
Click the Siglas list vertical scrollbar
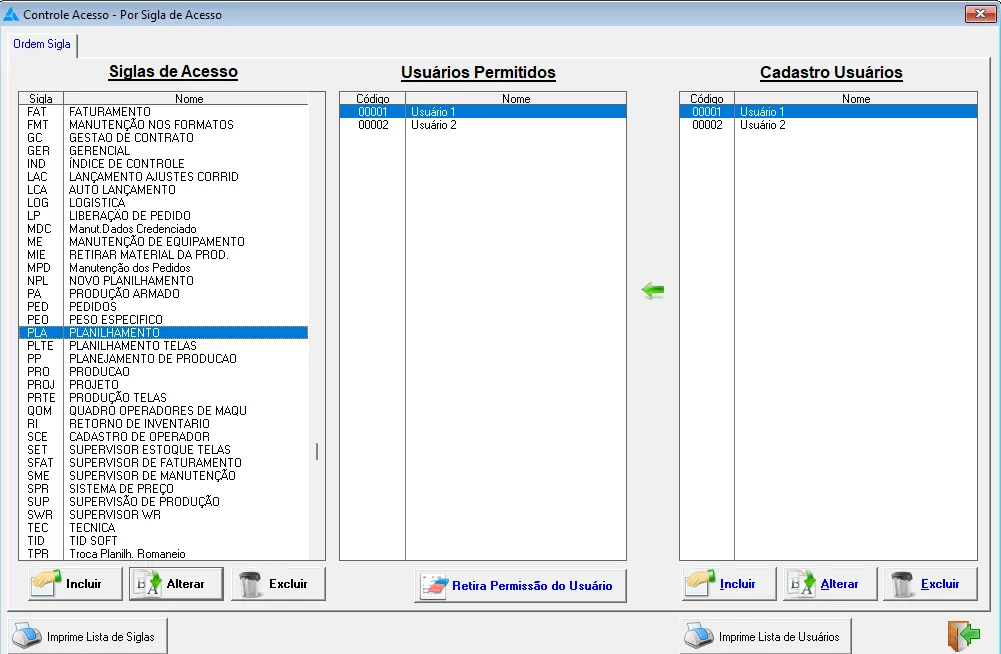click(317, 451)
